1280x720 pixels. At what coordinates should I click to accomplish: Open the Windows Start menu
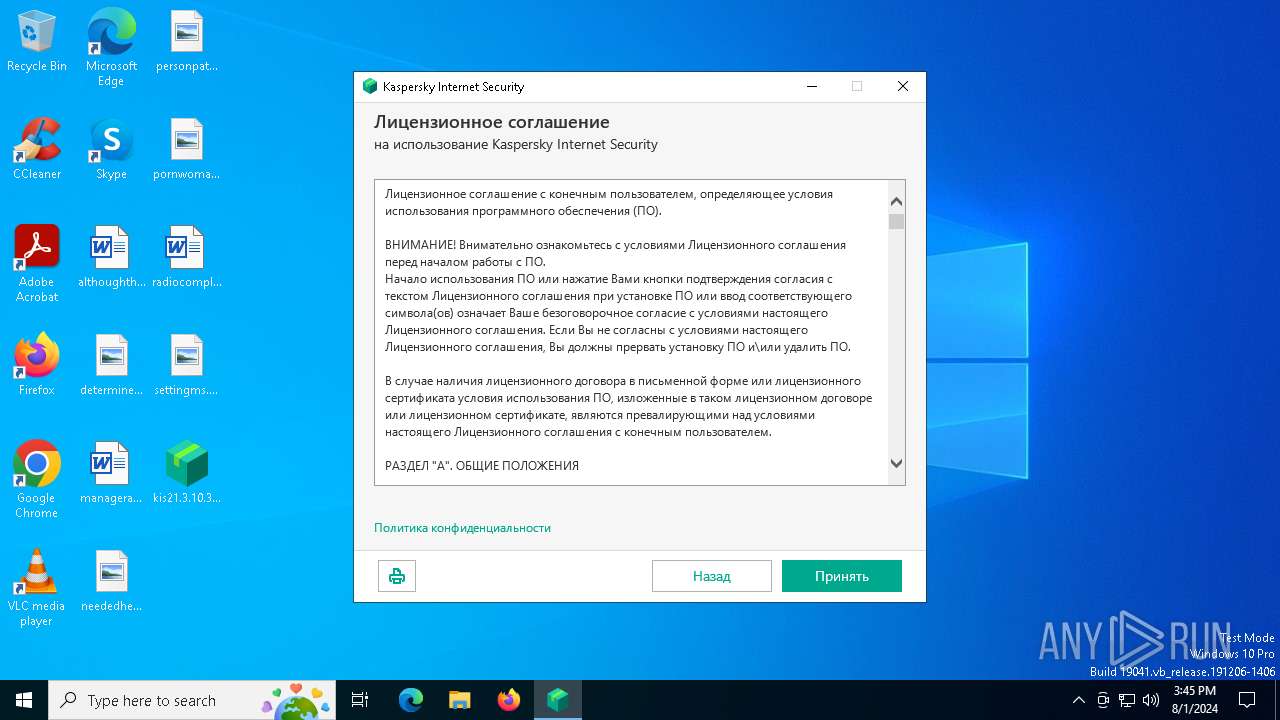click(24, 700)
